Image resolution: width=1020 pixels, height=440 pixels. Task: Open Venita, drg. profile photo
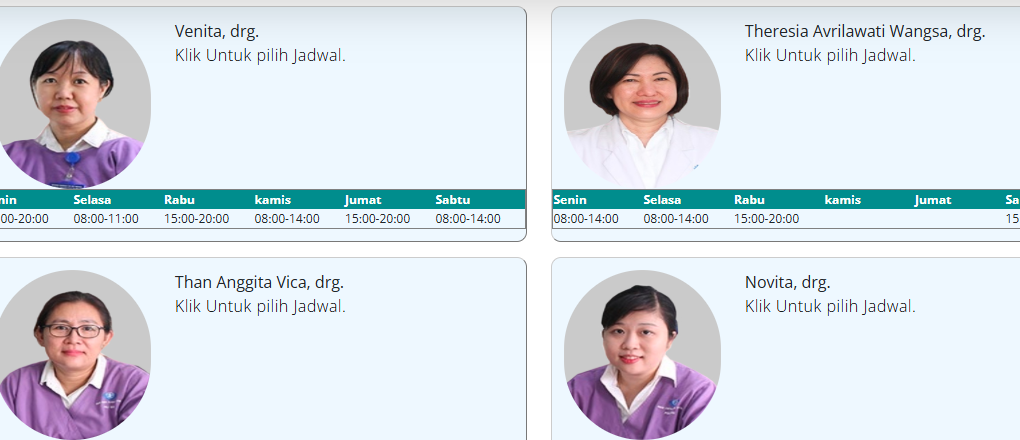(73, 103)
